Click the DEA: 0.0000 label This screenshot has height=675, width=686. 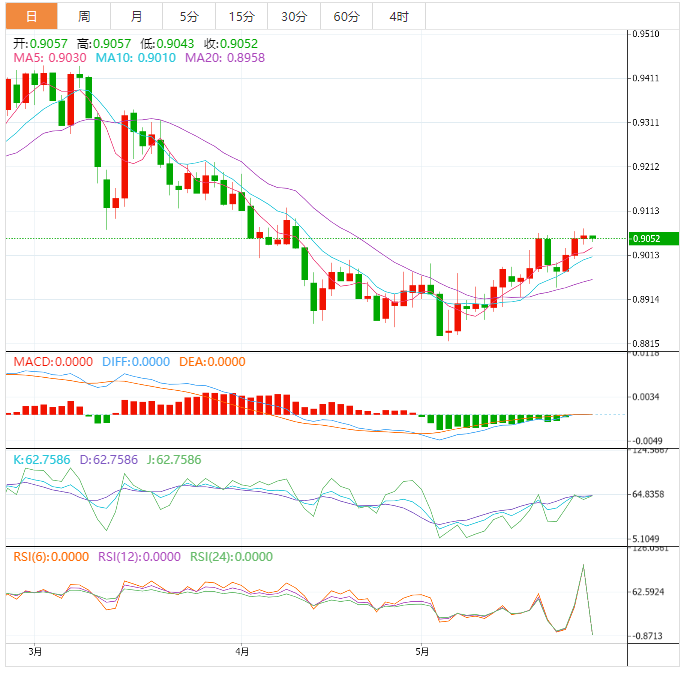pos(211,362)
